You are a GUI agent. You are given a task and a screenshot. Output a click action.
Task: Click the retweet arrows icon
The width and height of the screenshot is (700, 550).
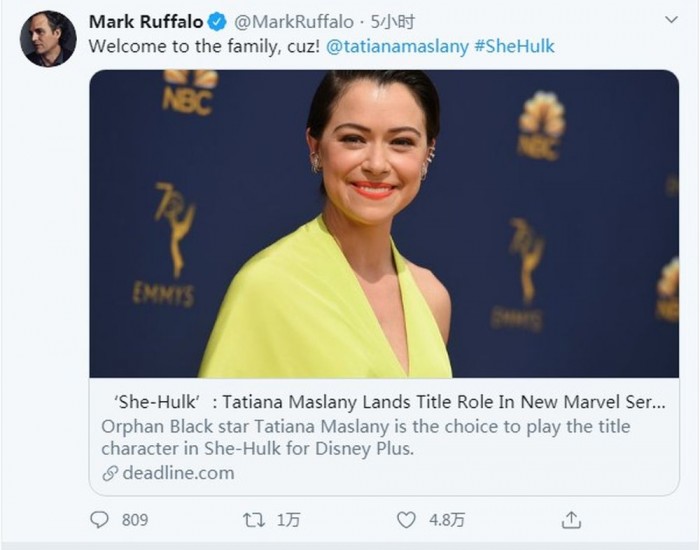tap(255, 520)
